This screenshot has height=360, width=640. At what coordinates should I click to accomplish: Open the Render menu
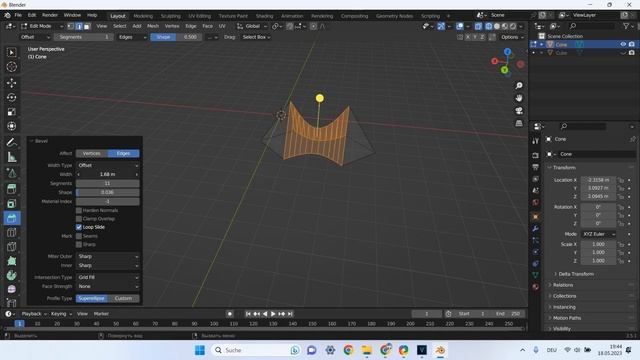tap(50, 15)
